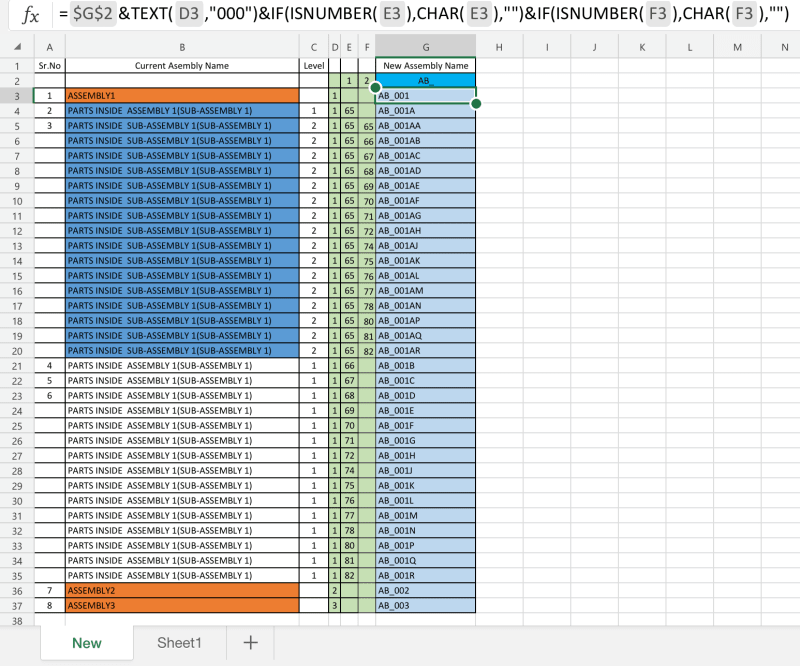Select the orange ASSEMBLY2 cell
Viewport: 800px width, 666px height.
182,590
